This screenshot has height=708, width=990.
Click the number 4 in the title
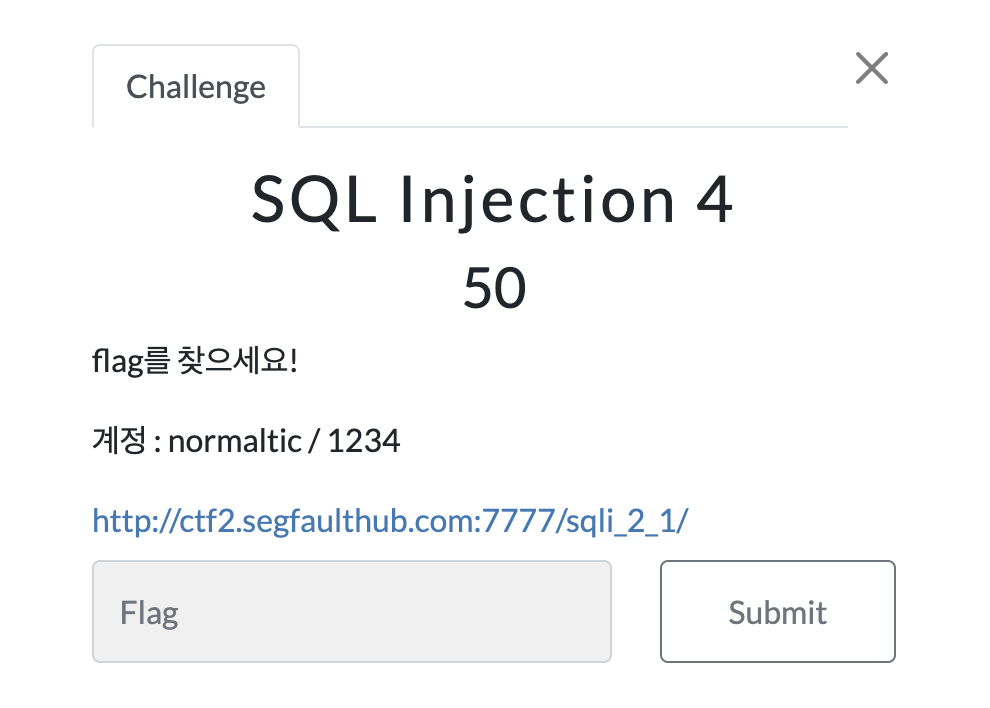[714, 200]
